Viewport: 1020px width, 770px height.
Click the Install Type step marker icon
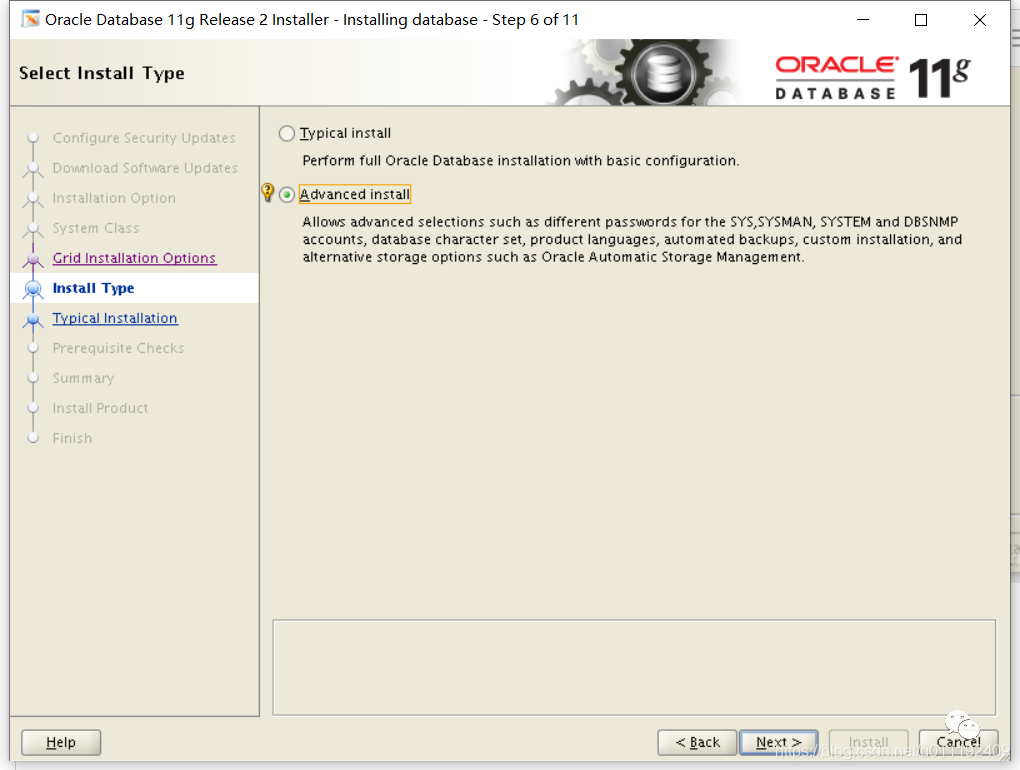coord(33,288)
